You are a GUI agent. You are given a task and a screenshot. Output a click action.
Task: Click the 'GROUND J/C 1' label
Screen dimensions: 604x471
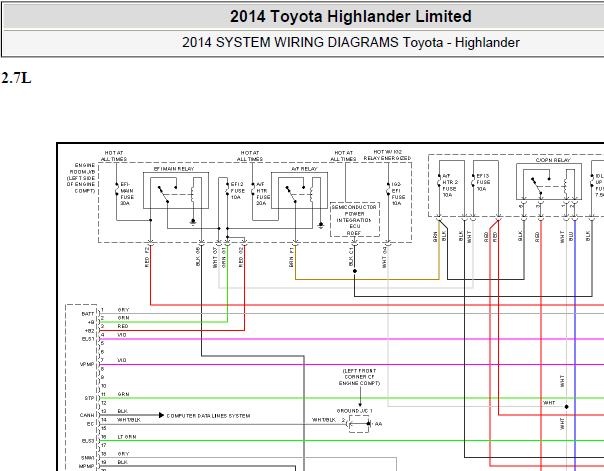pos(354,411)
